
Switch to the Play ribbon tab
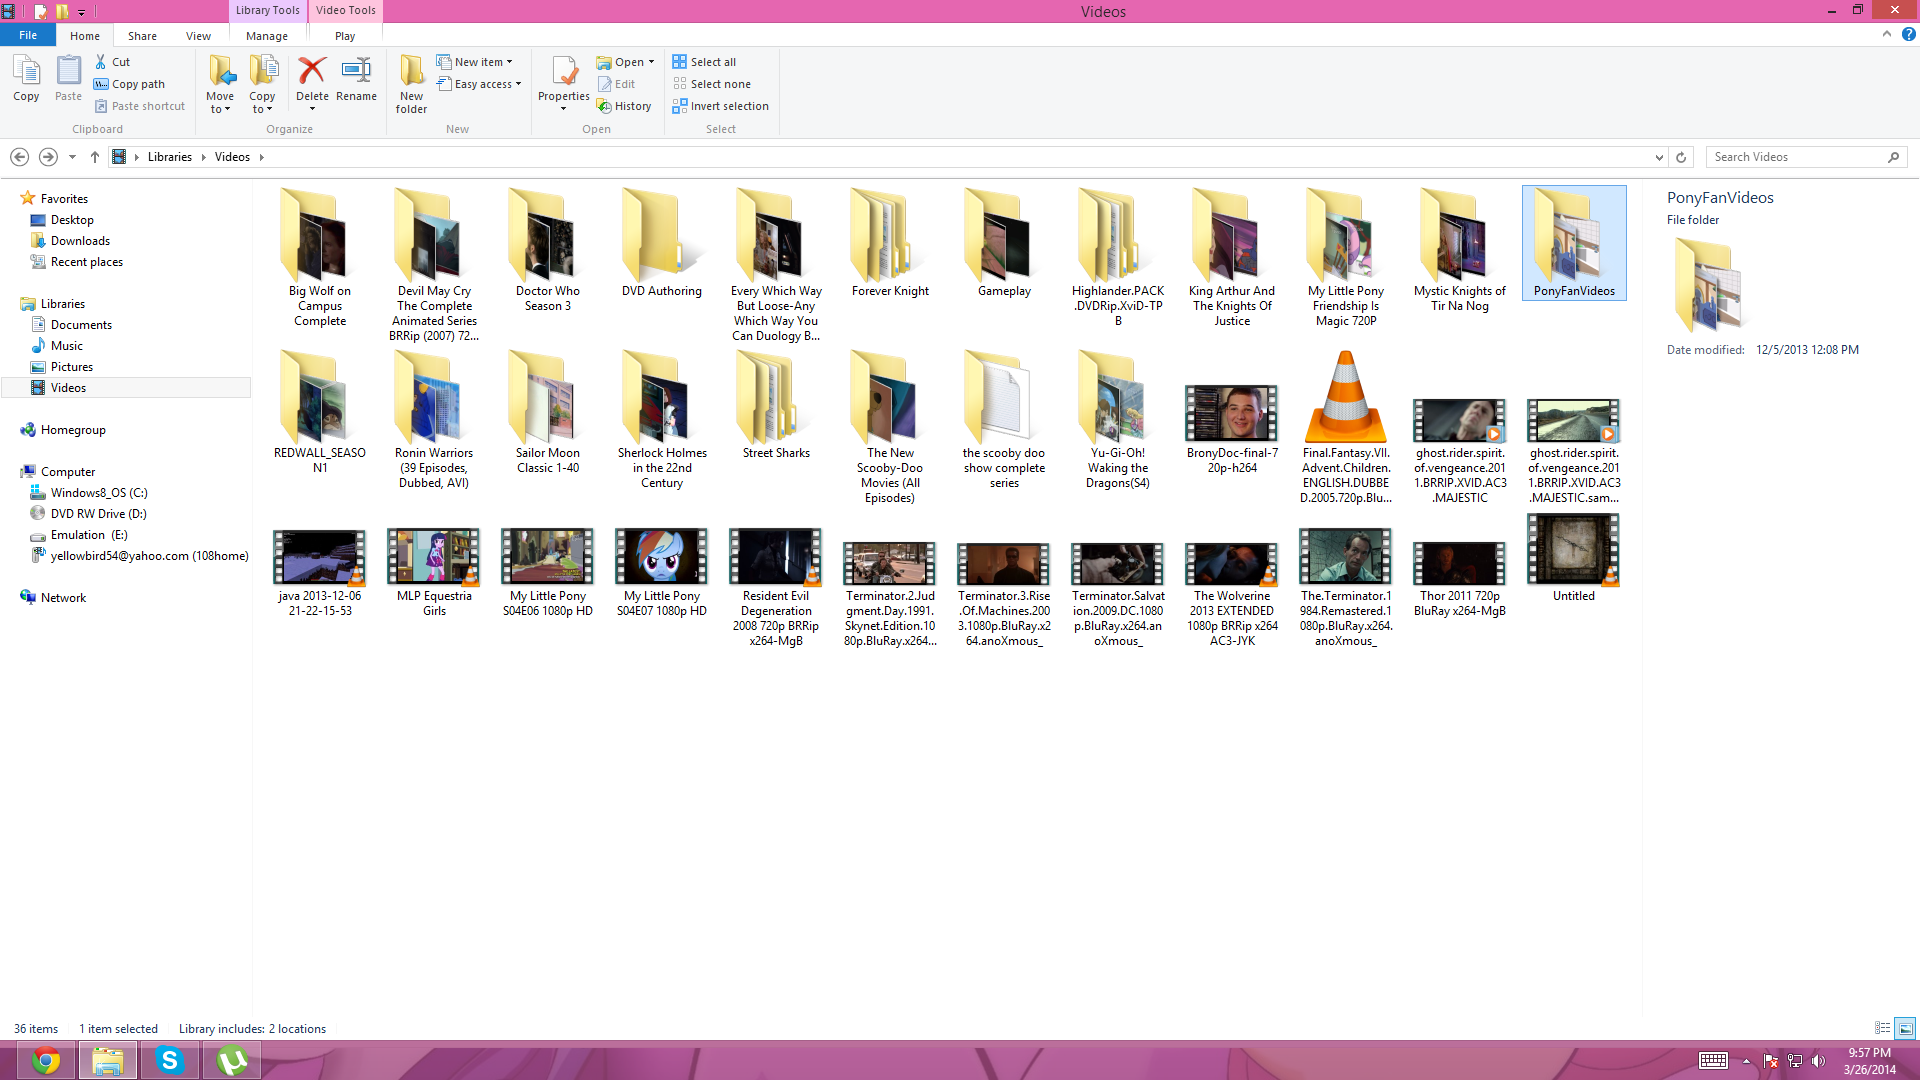point(345,36)
